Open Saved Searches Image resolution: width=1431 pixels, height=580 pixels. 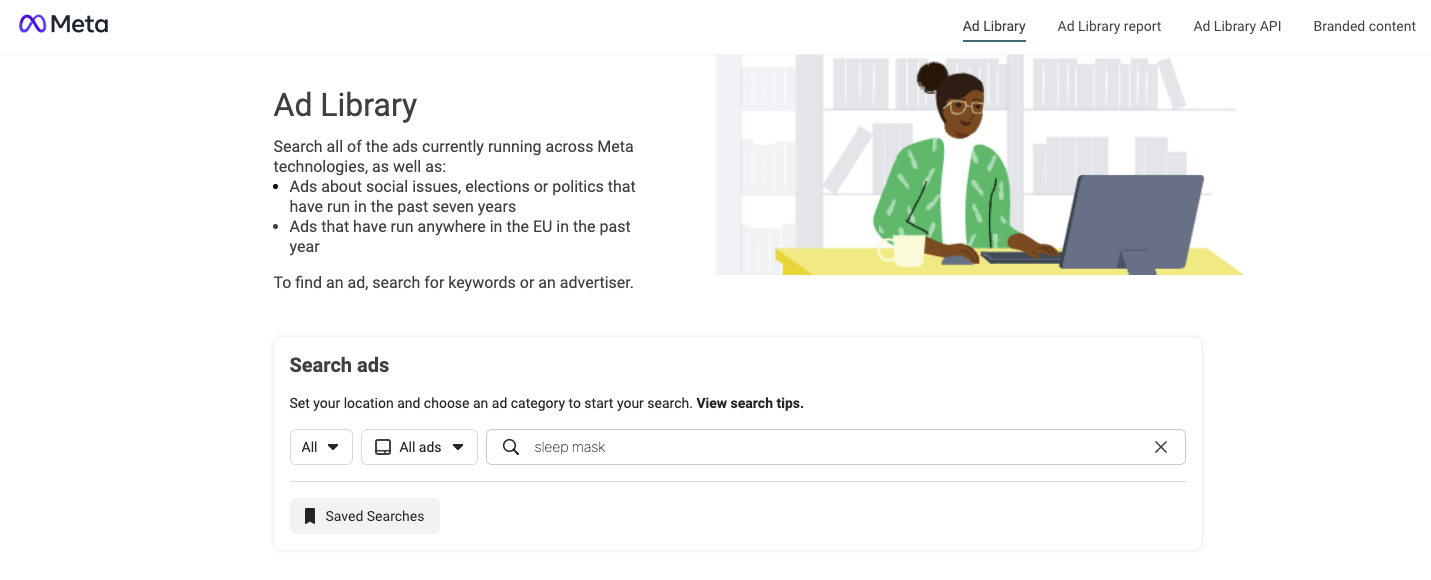pos(364,515)
